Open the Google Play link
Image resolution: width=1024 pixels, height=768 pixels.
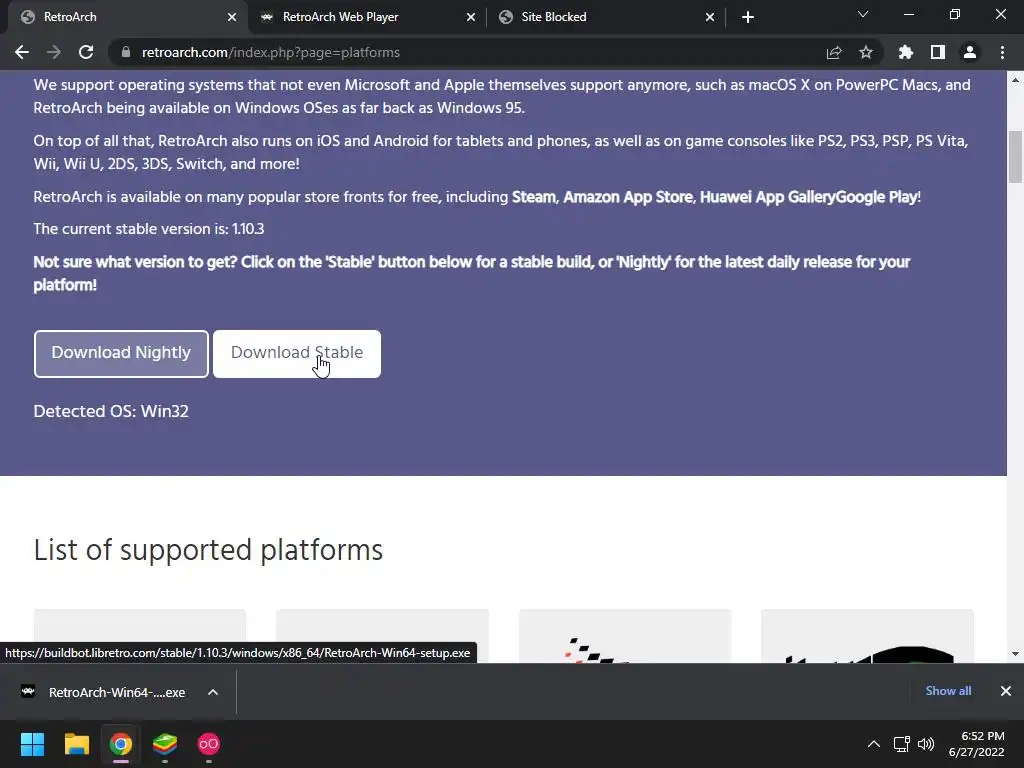tap(876, 197)
